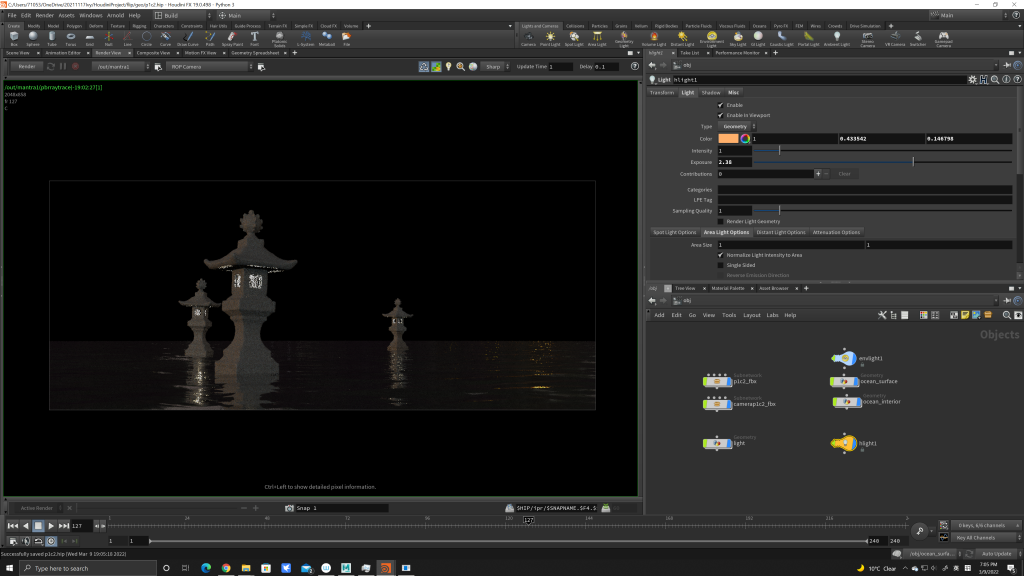Click the Sharp filter button

(x=492, y=66)
